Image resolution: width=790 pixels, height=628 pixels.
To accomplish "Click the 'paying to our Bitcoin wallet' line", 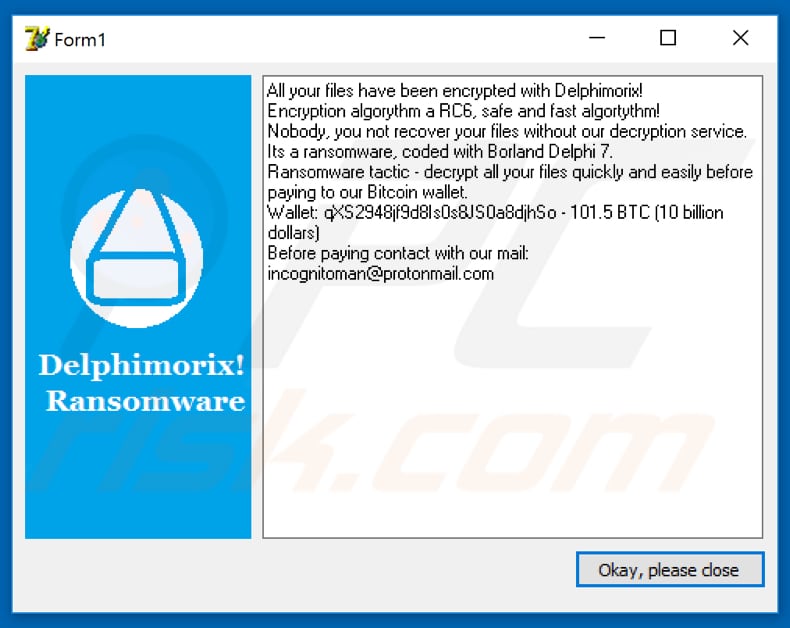I will [368, 192].
